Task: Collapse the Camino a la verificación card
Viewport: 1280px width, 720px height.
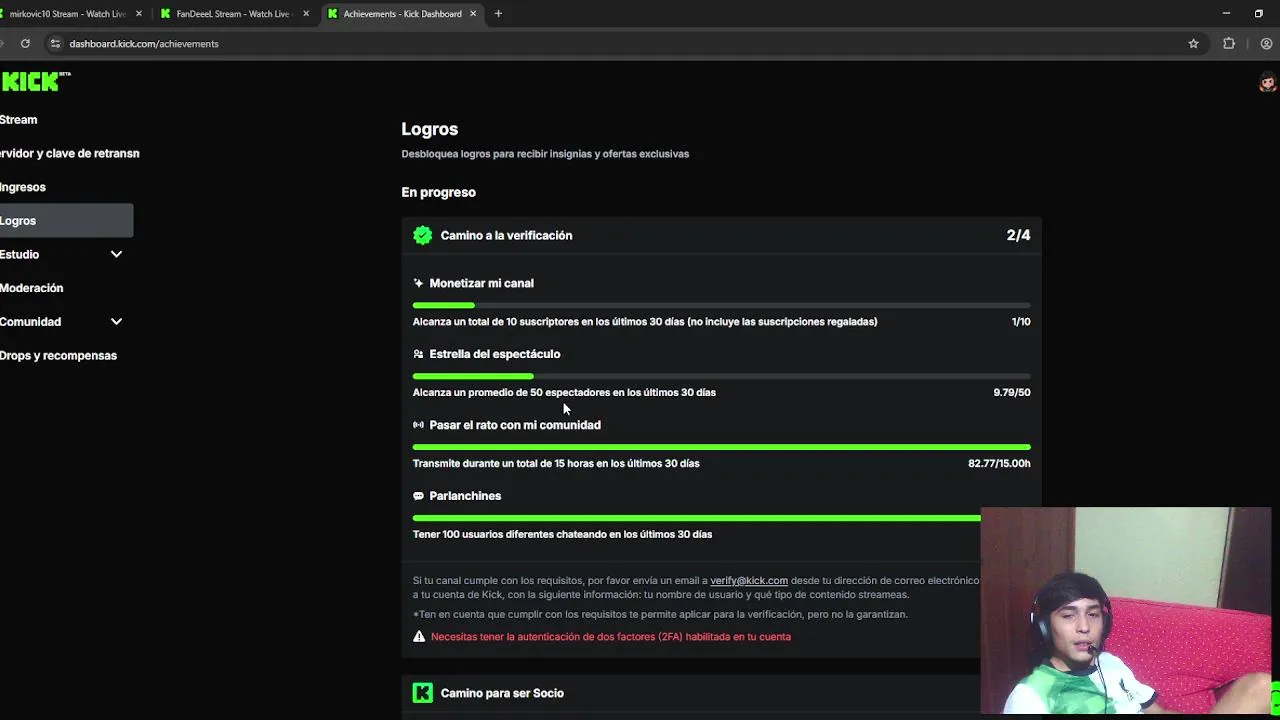Action: [x=721, y=235]
